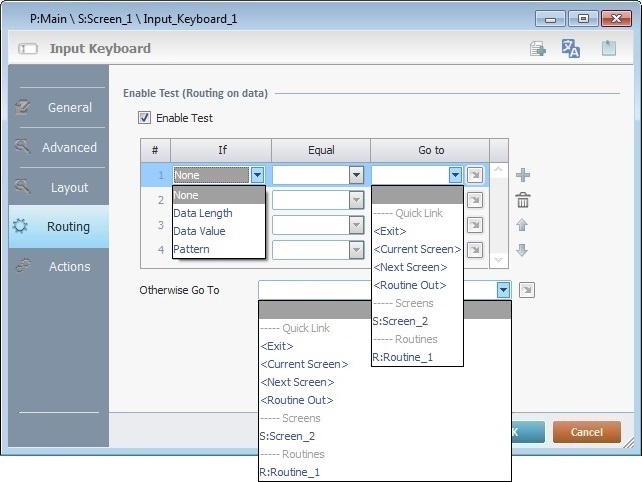Image resolution: width=642 pixels, height=482 pixels.
Task: Open the If dropdown in row 1
Action: tap(257, 175)
